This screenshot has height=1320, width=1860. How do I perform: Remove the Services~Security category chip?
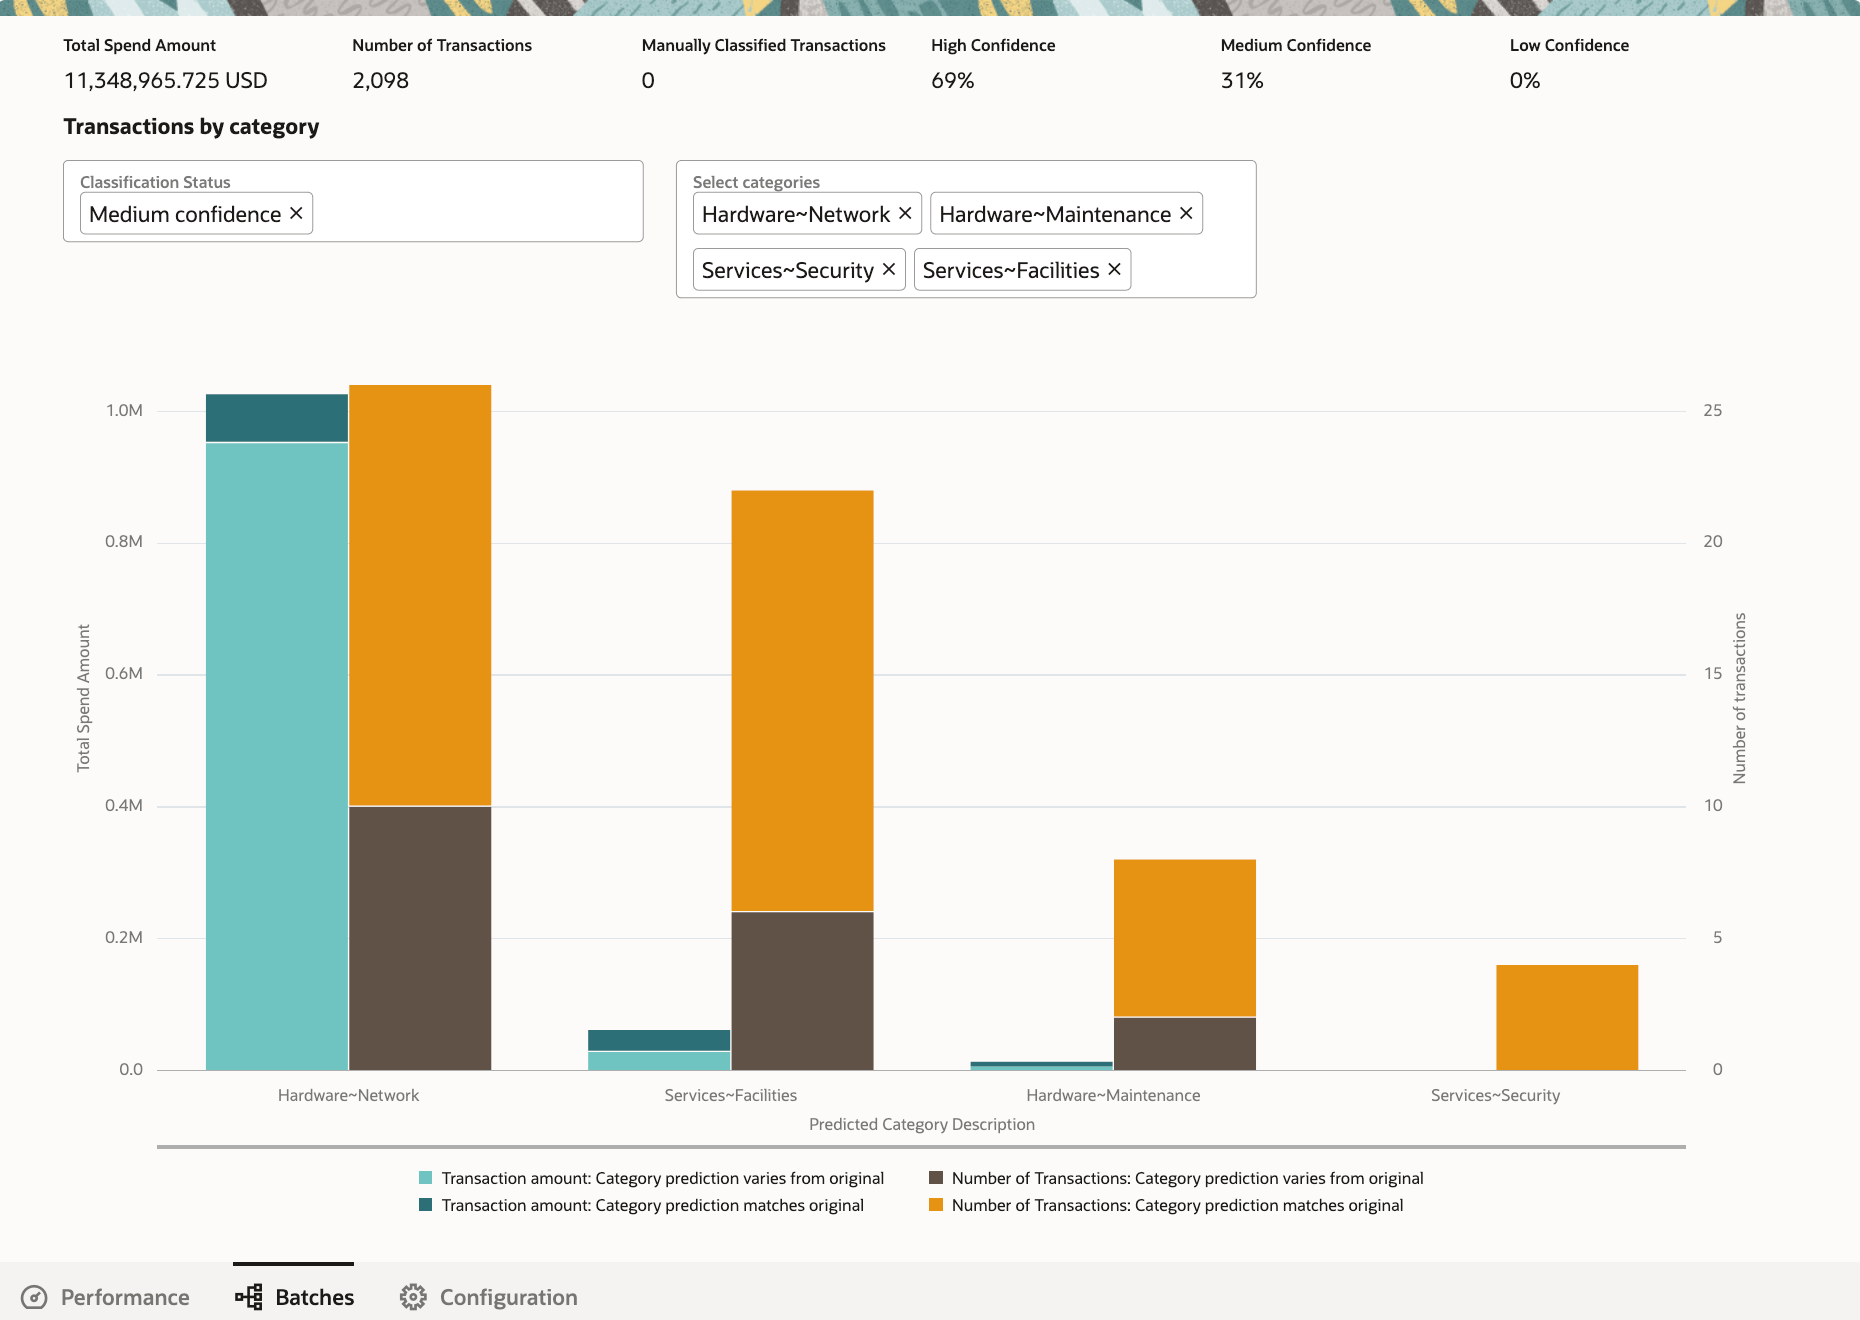point(889,269)
